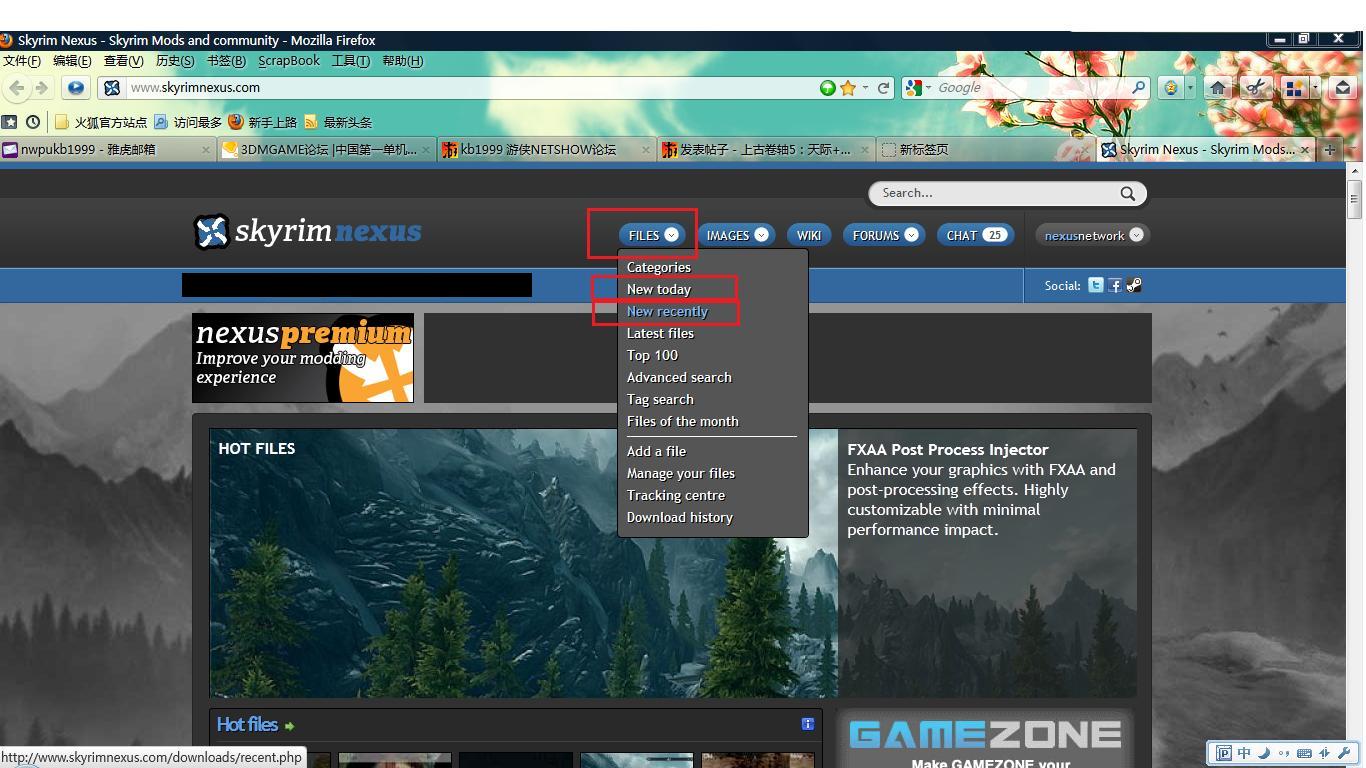This screenshot has height=768, width=1366.
Task: Open address bar history dropdown arrow
Action: point(866,88)
